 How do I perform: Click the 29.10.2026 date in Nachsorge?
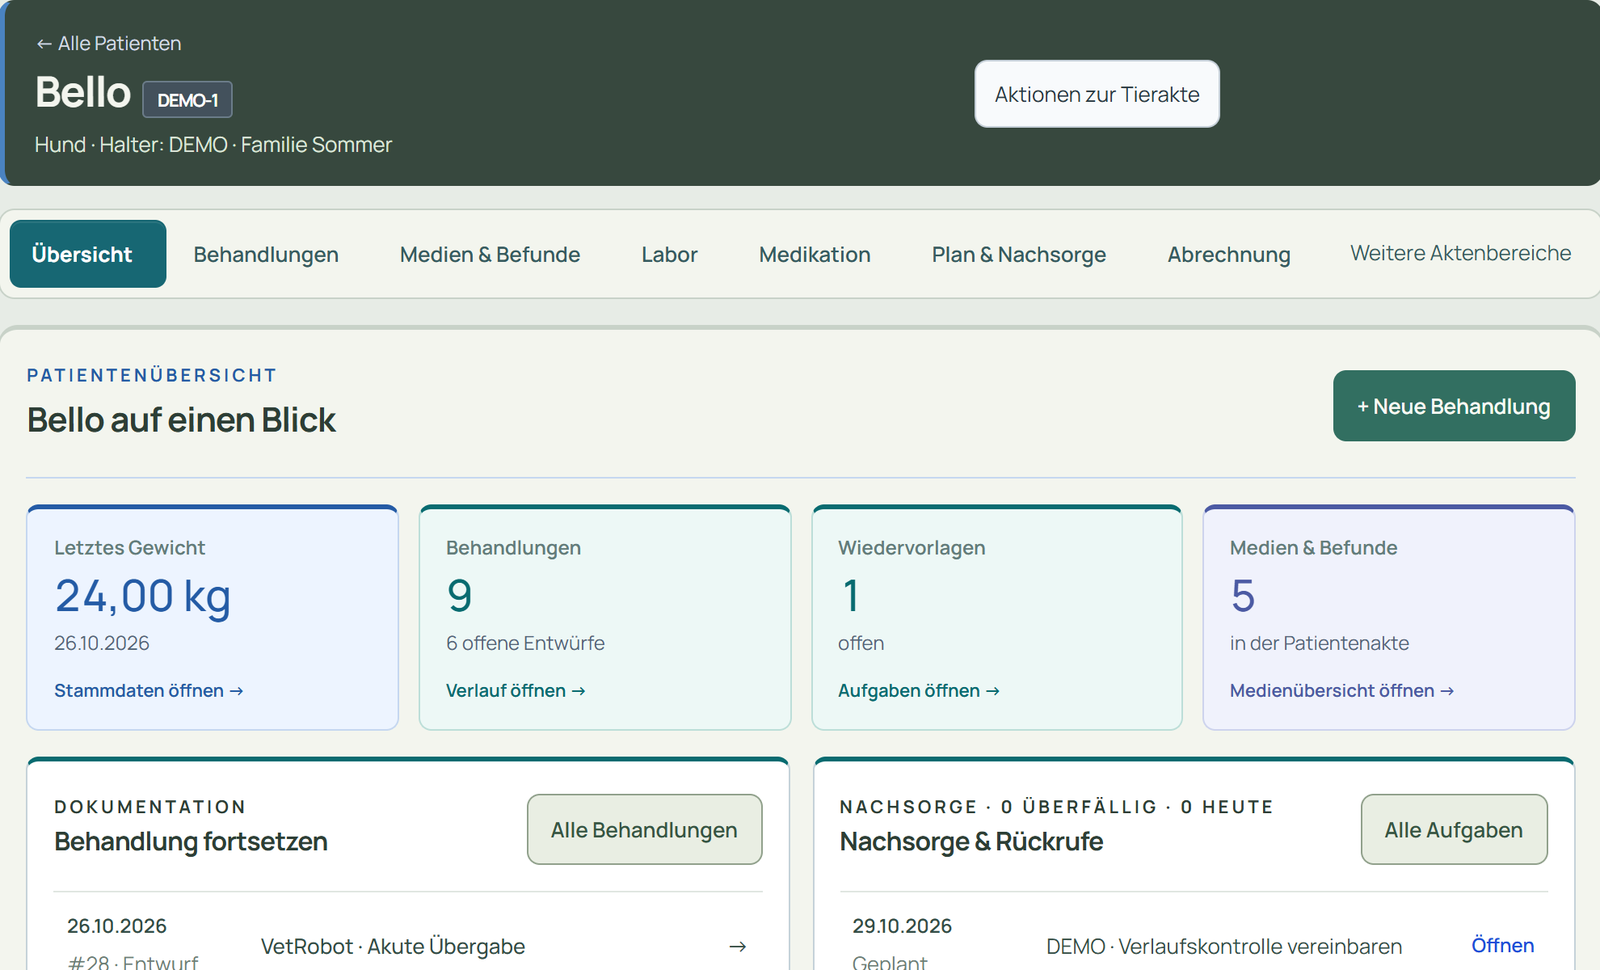tap(902, 926)
